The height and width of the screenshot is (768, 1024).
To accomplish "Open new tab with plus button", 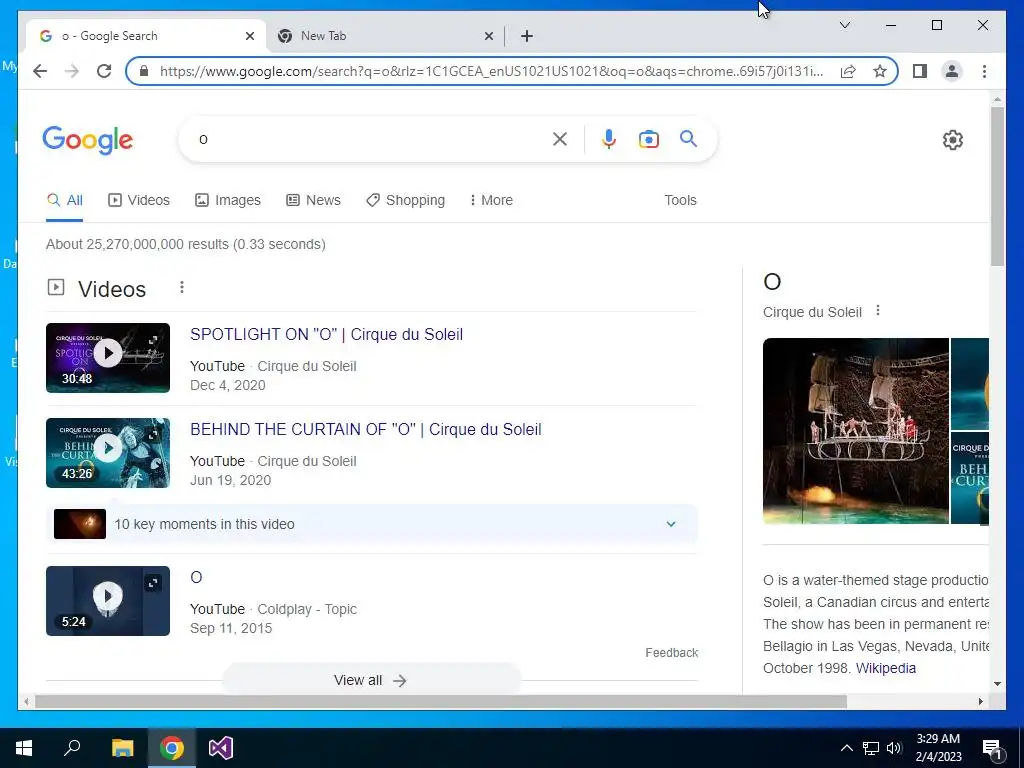I will pos(527,36).
